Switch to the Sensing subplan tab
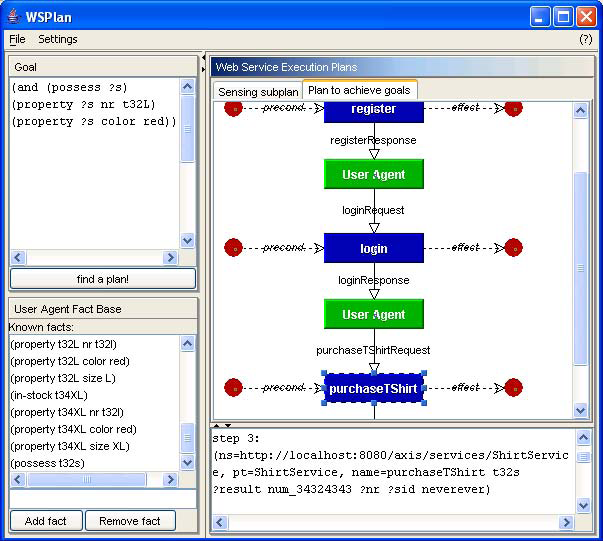The width and height of the screenshot is (603, 541). [258, 91]
